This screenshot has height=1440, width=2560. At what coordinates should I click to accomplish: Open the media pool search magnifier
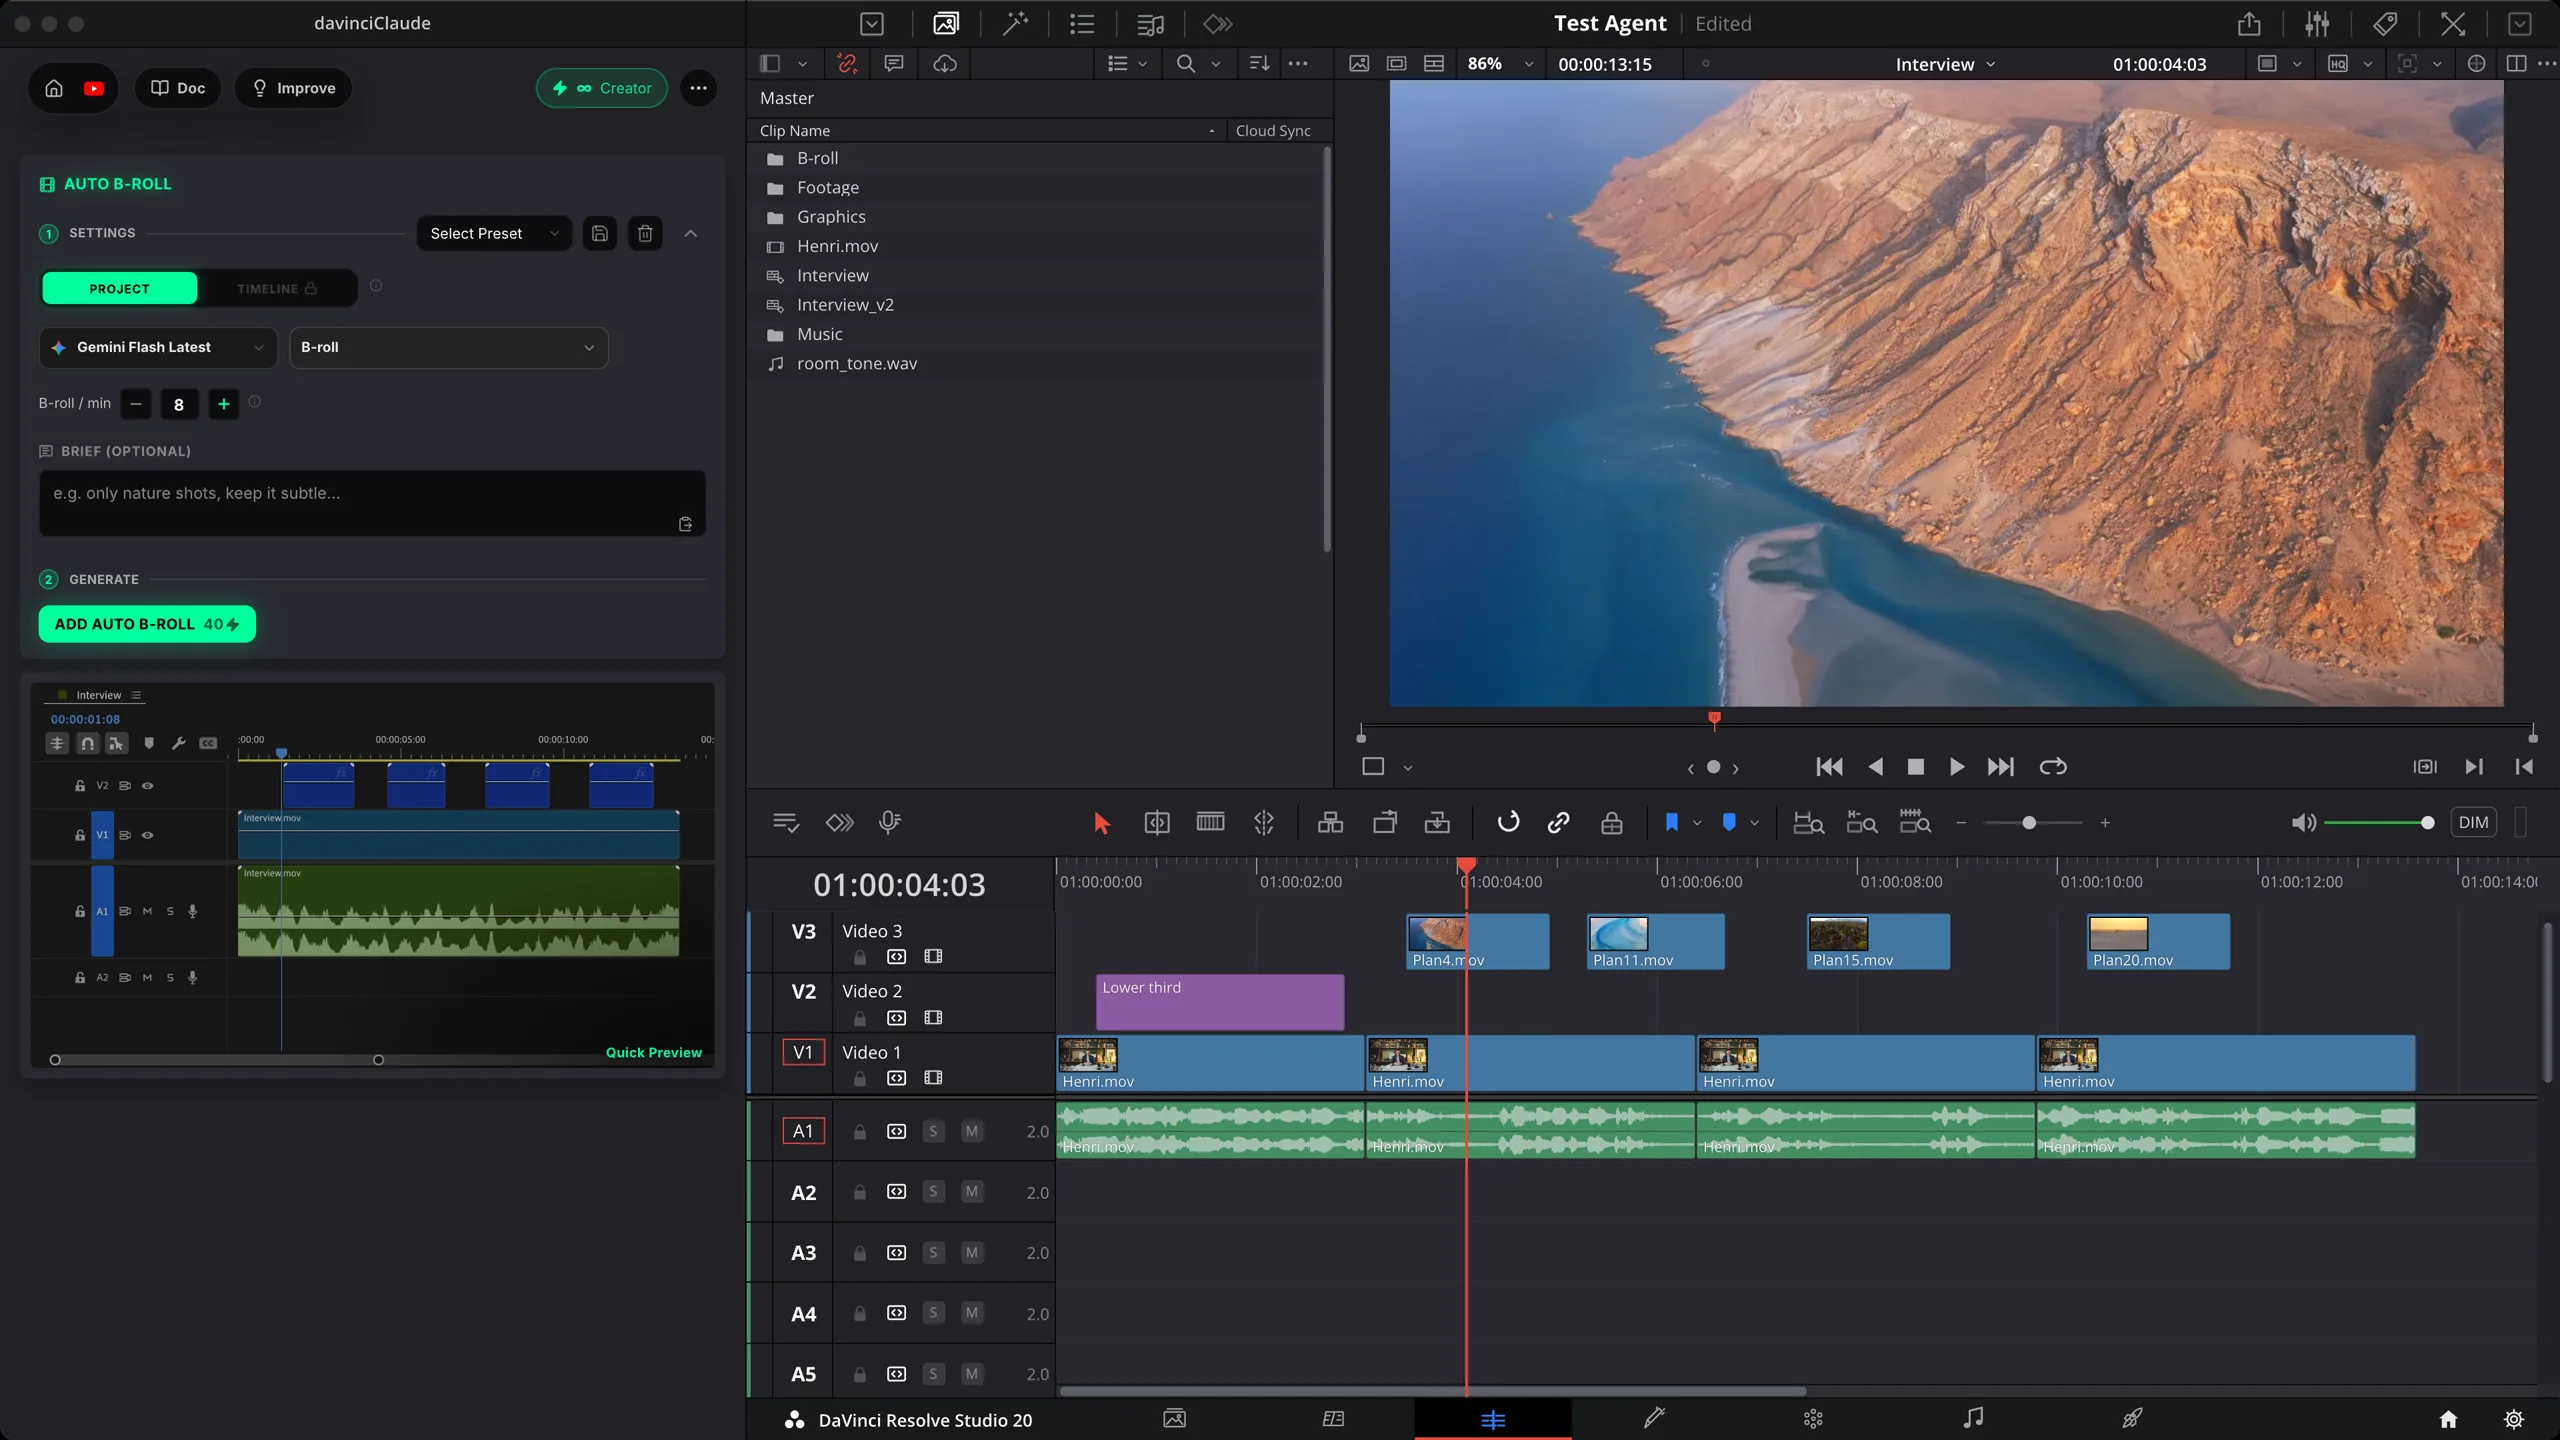point(1186,64)
